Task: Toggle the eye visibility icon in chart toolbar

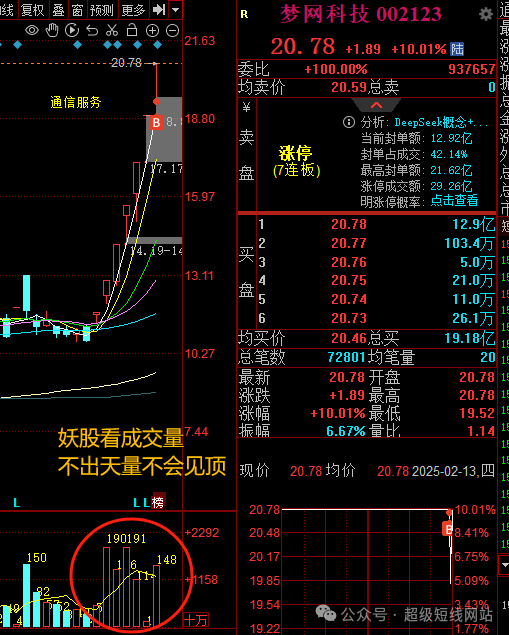Action: pyautogui.click(x=32, y=30)
